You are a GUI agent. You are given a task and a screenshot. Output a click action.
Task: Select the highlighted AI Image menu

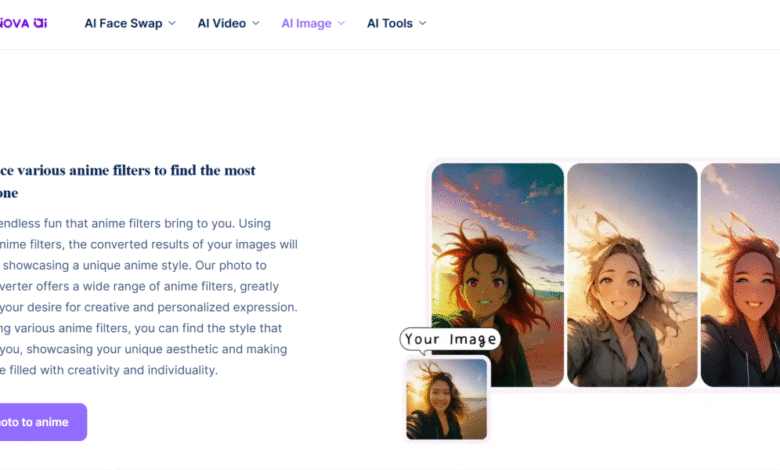pos(306,23)
